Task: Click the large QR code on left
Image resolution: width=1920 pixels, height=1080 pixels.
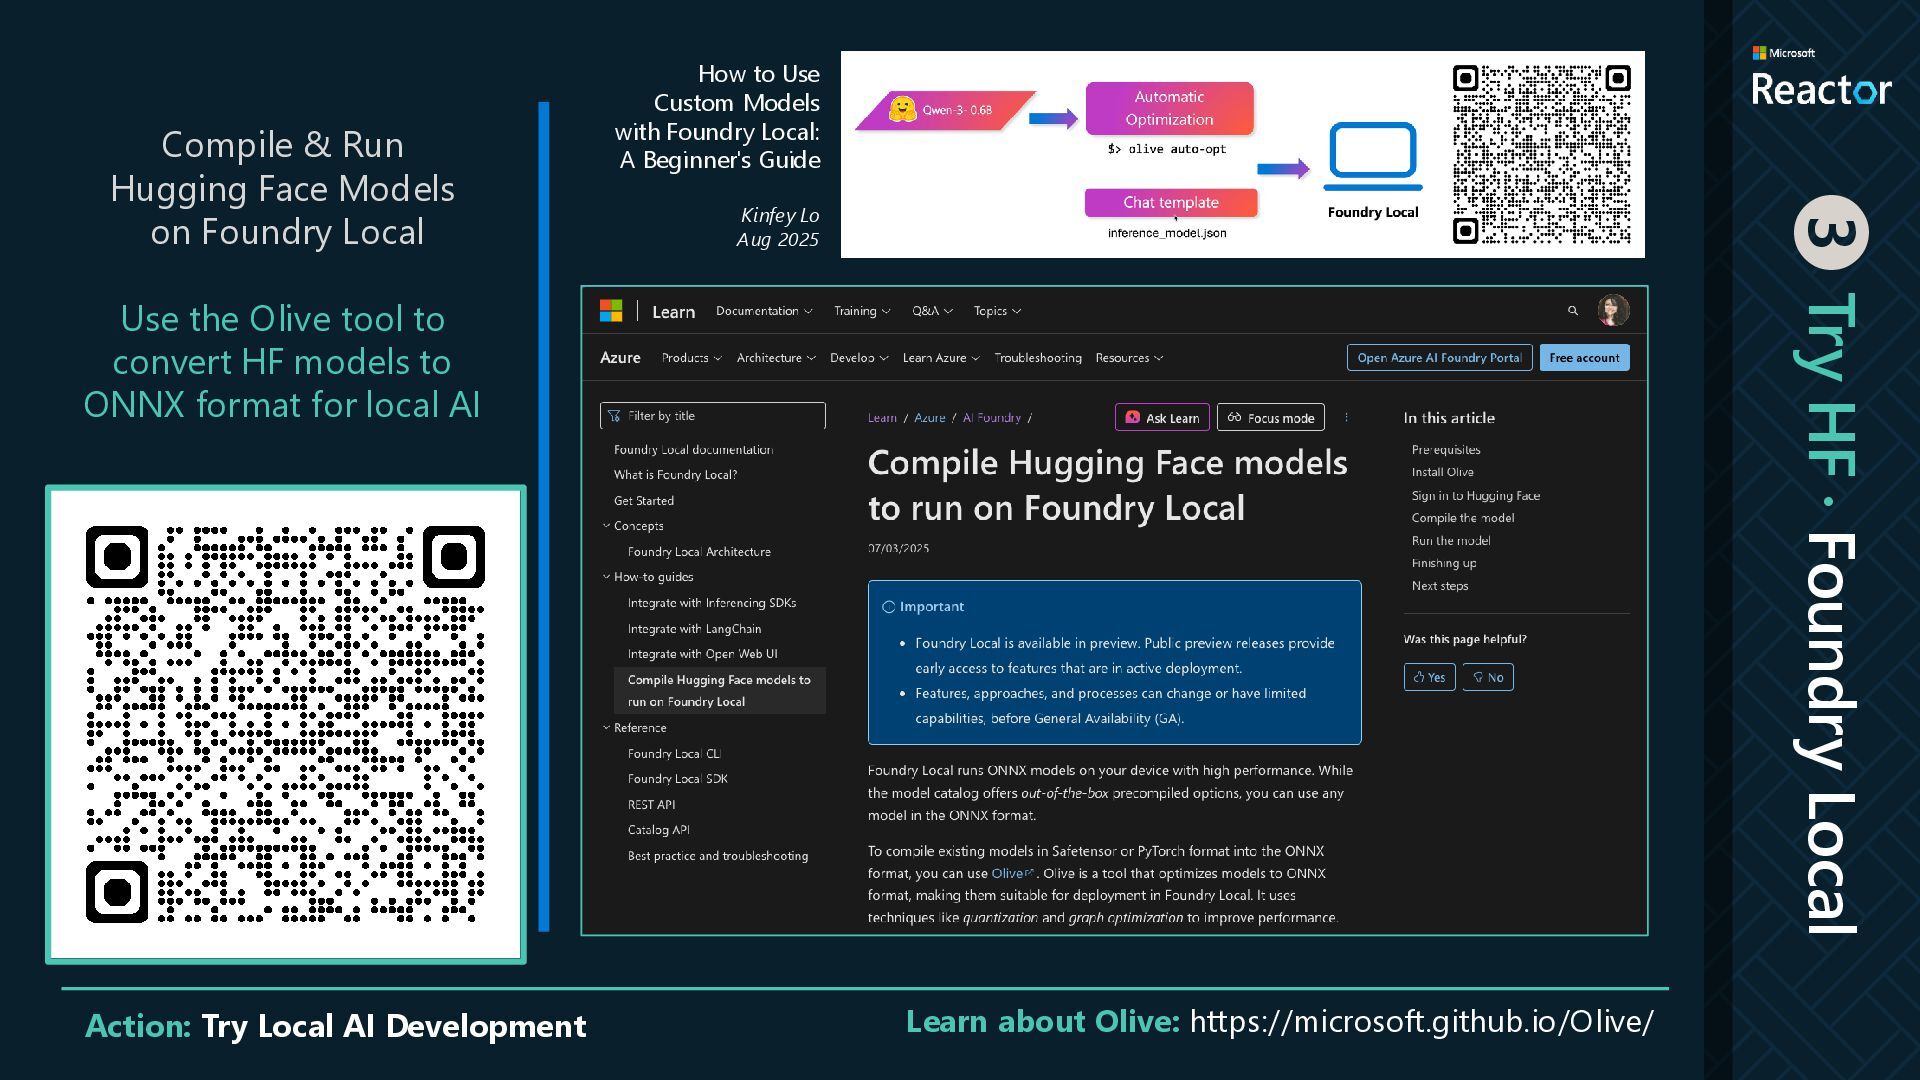Action: [x=286, y=724]
